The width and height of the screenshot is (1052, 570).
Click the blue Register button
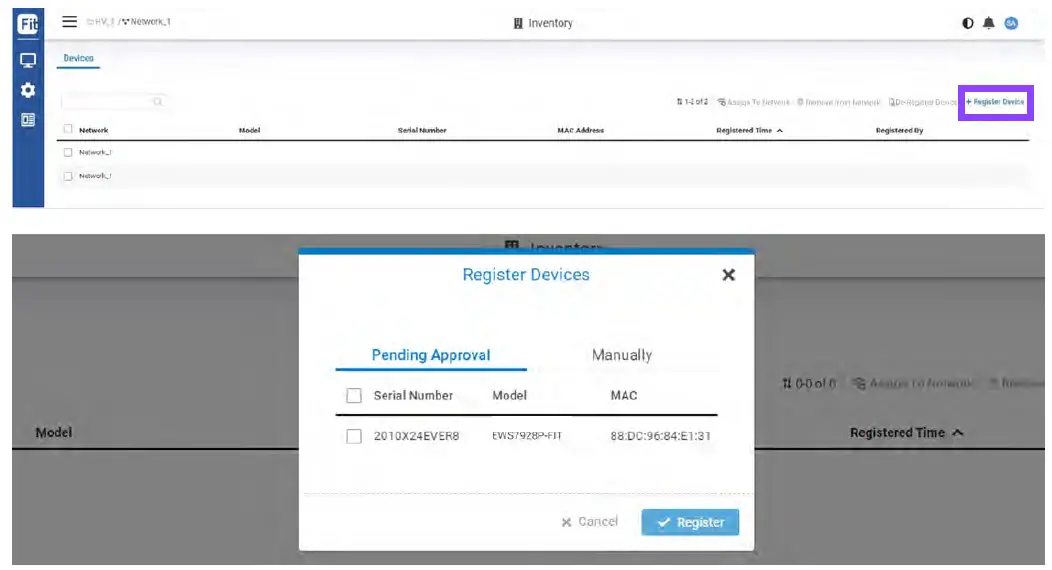tap(690, 522)
